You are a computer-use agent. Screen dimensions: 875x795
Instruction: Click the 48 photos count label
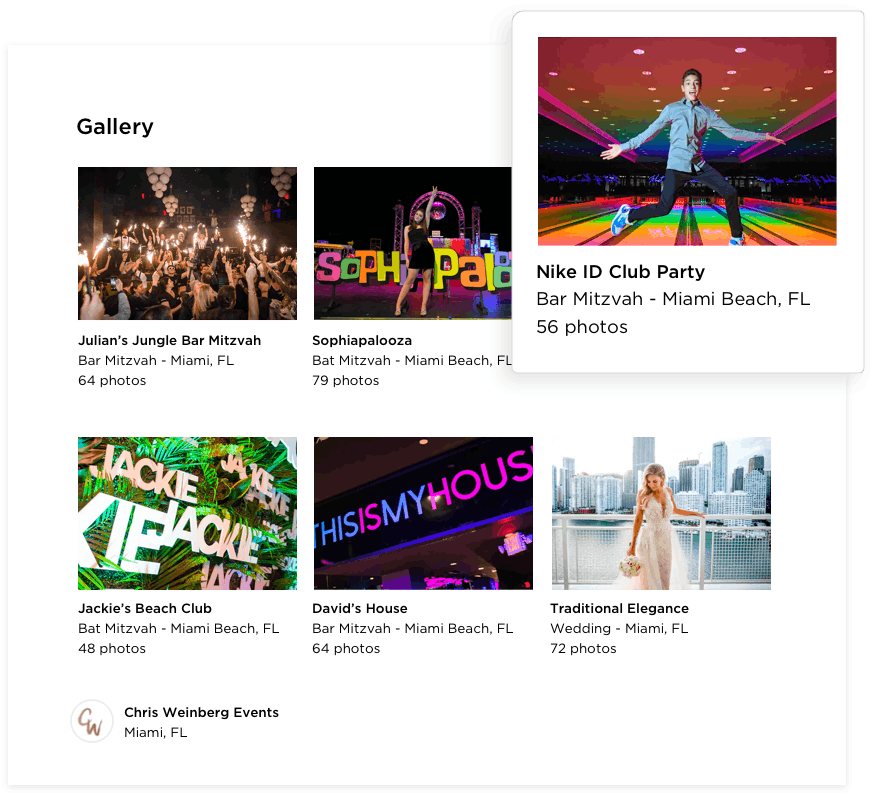(112, 648)
